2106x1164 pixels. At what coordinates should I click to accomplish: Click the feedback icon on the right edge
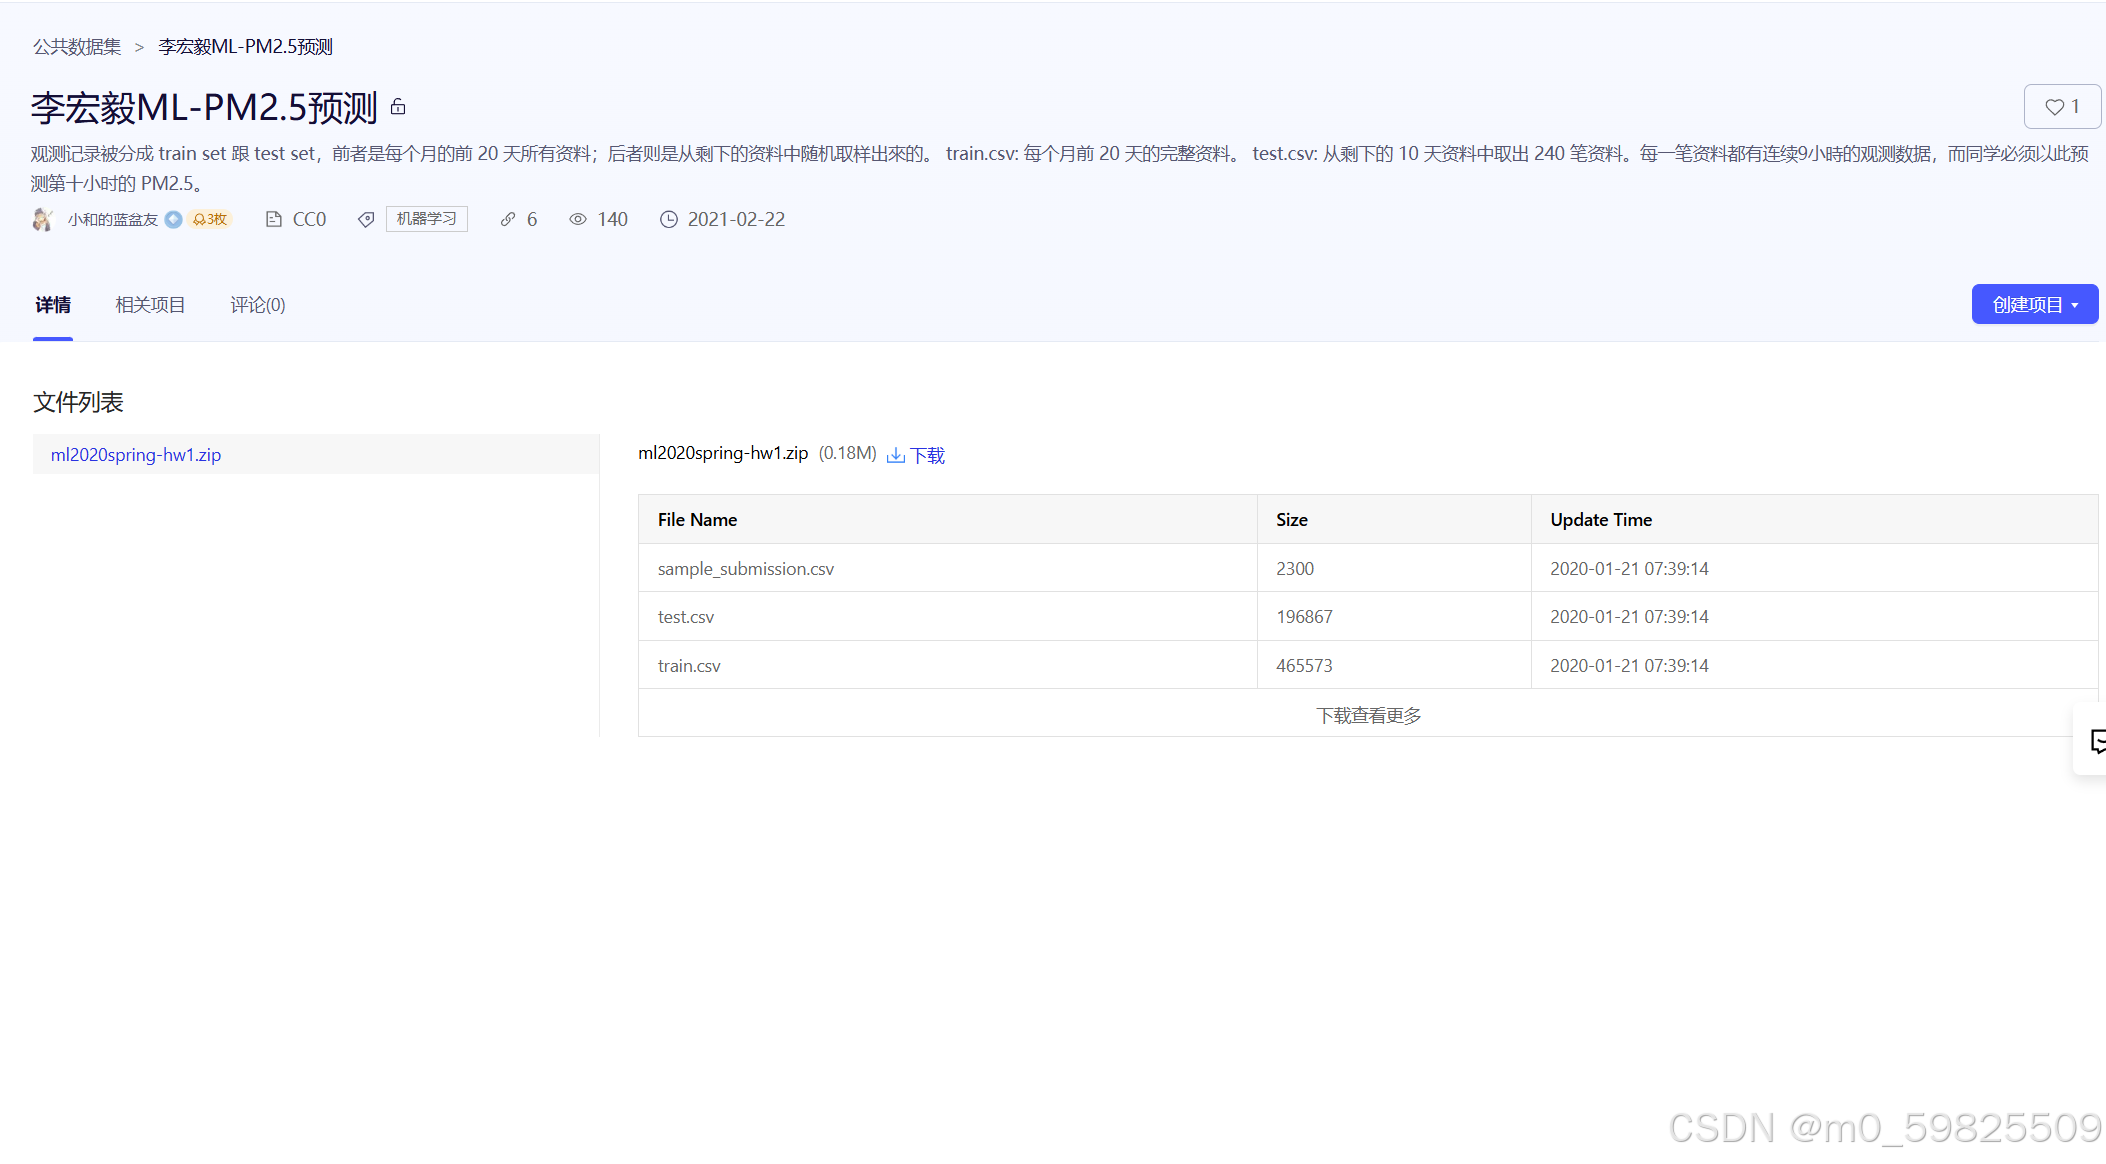[x=2097, y=741]
